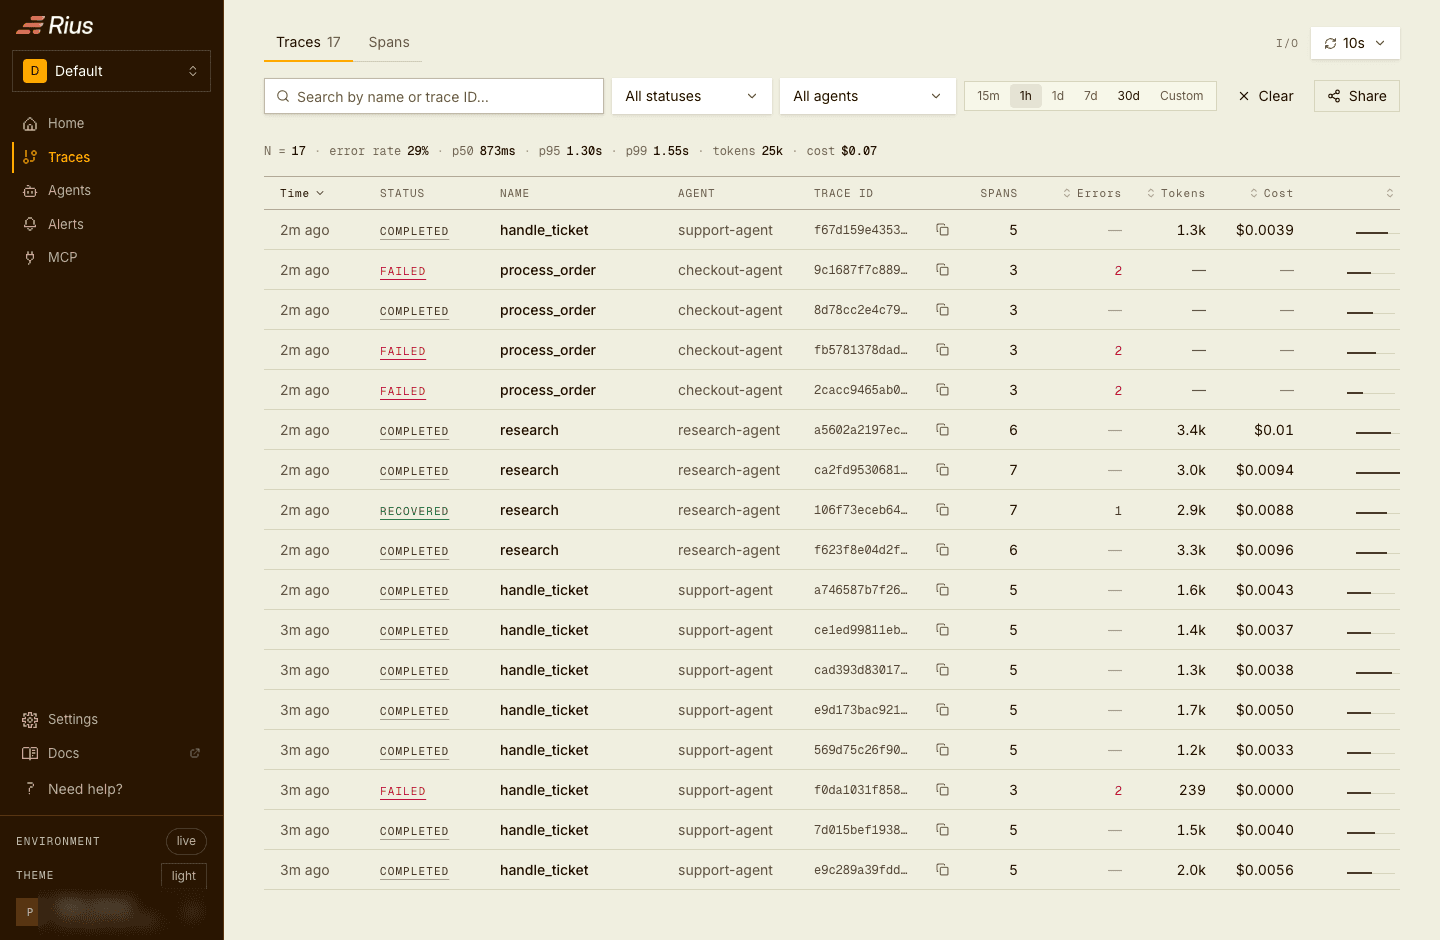Click the Share button
Screen dimensions: 1440x940
[x=1357, y=96]
